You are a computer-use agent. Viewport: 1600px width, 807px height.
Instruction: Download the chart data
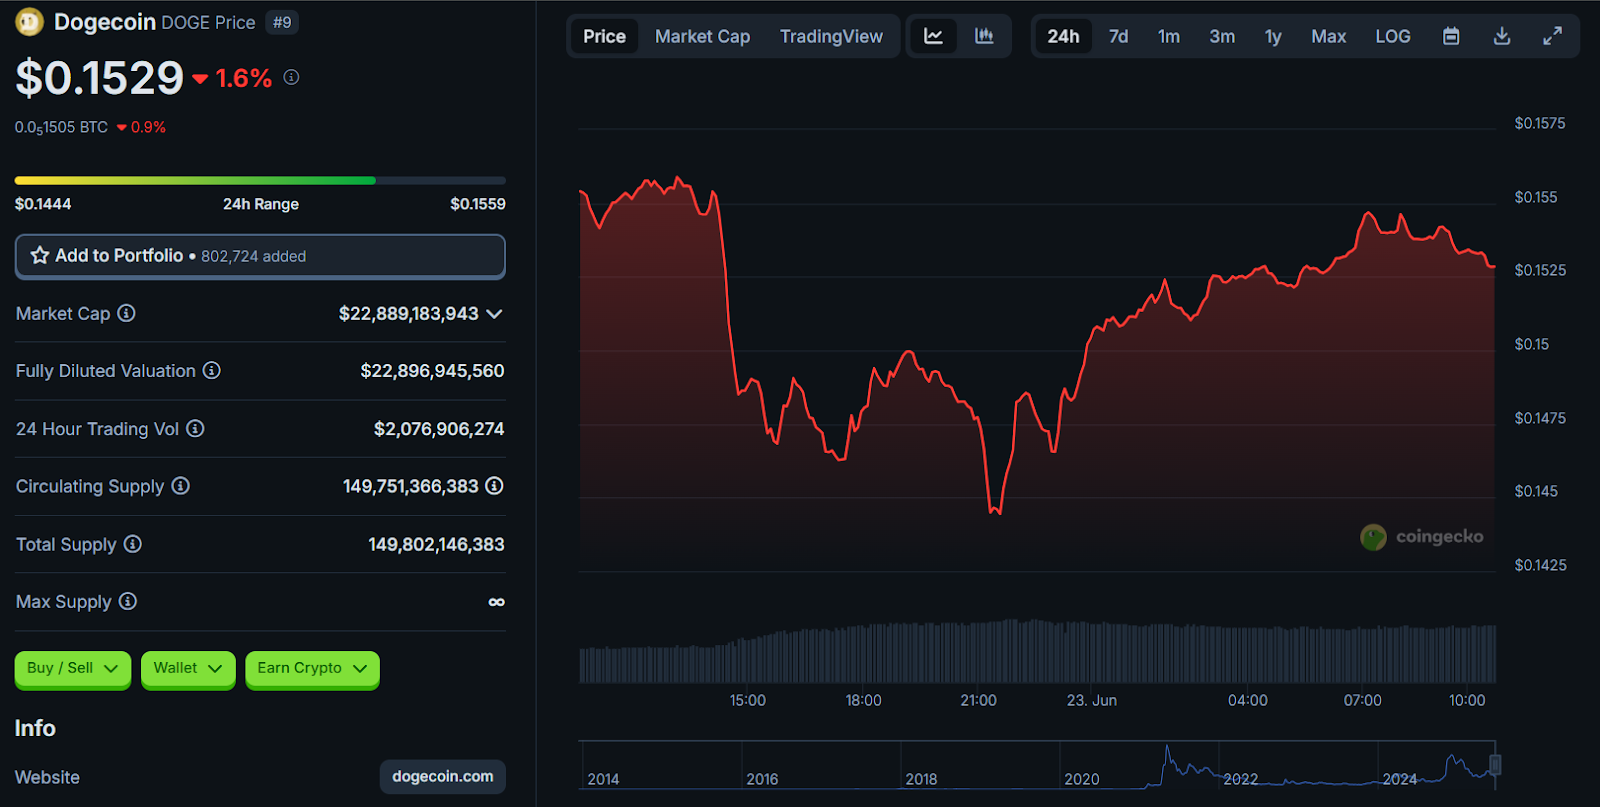(1502, 36)
